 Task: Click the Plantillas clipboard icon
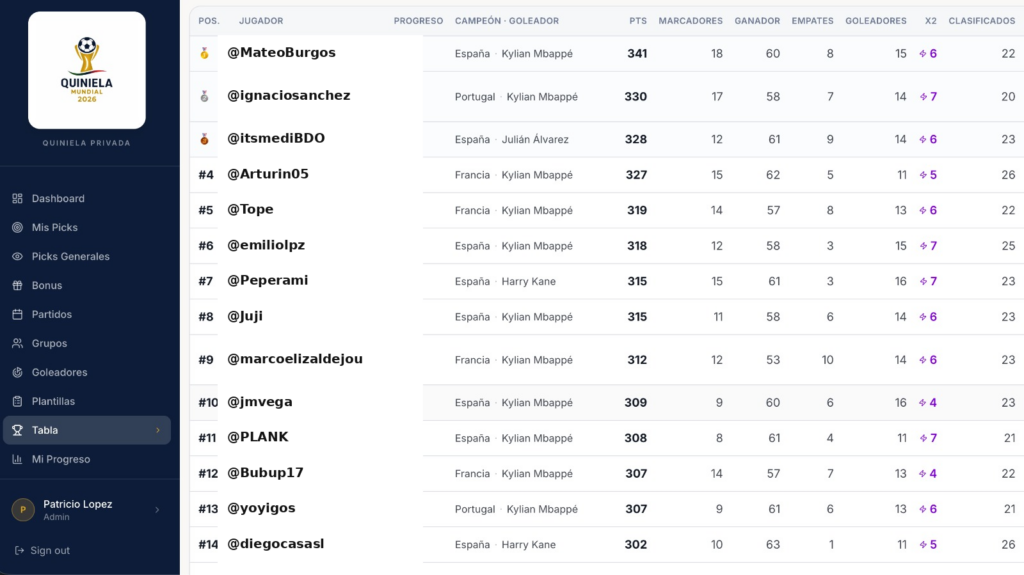(18, 401)
